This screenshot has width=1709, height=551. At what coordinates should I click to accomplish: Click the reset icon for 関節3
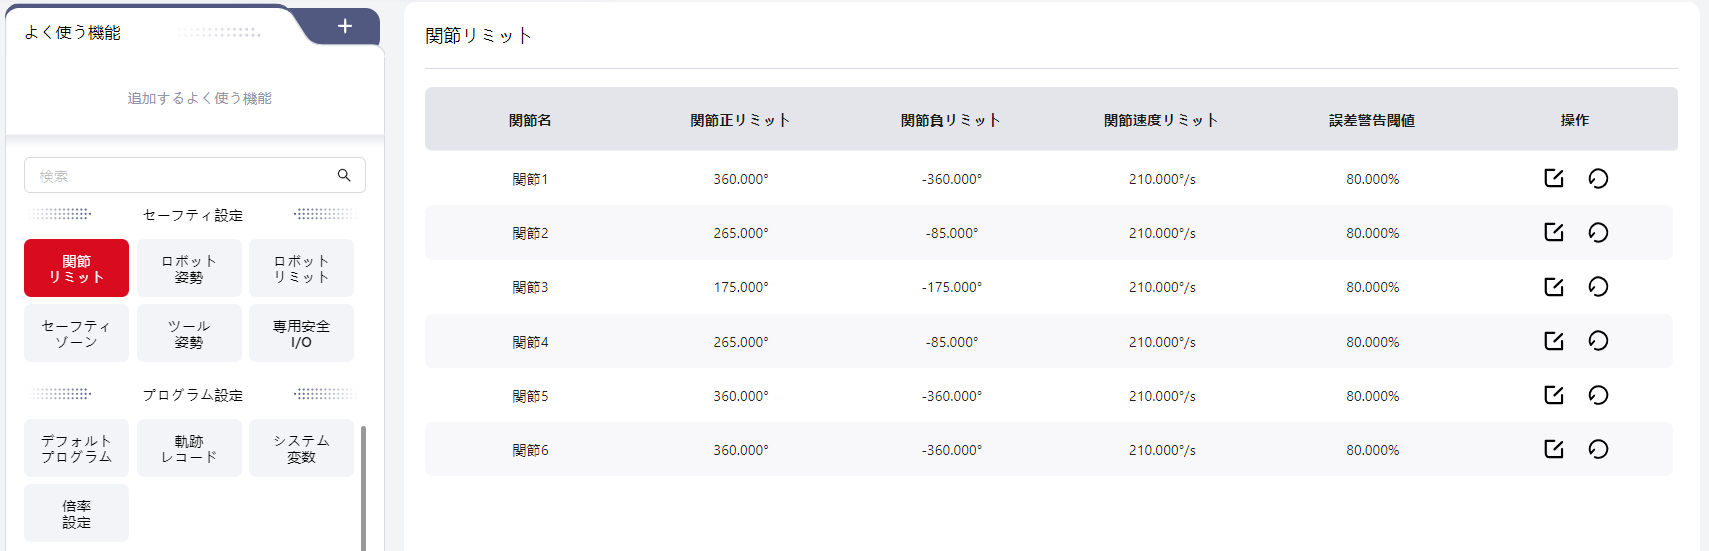pos(1598,287)
